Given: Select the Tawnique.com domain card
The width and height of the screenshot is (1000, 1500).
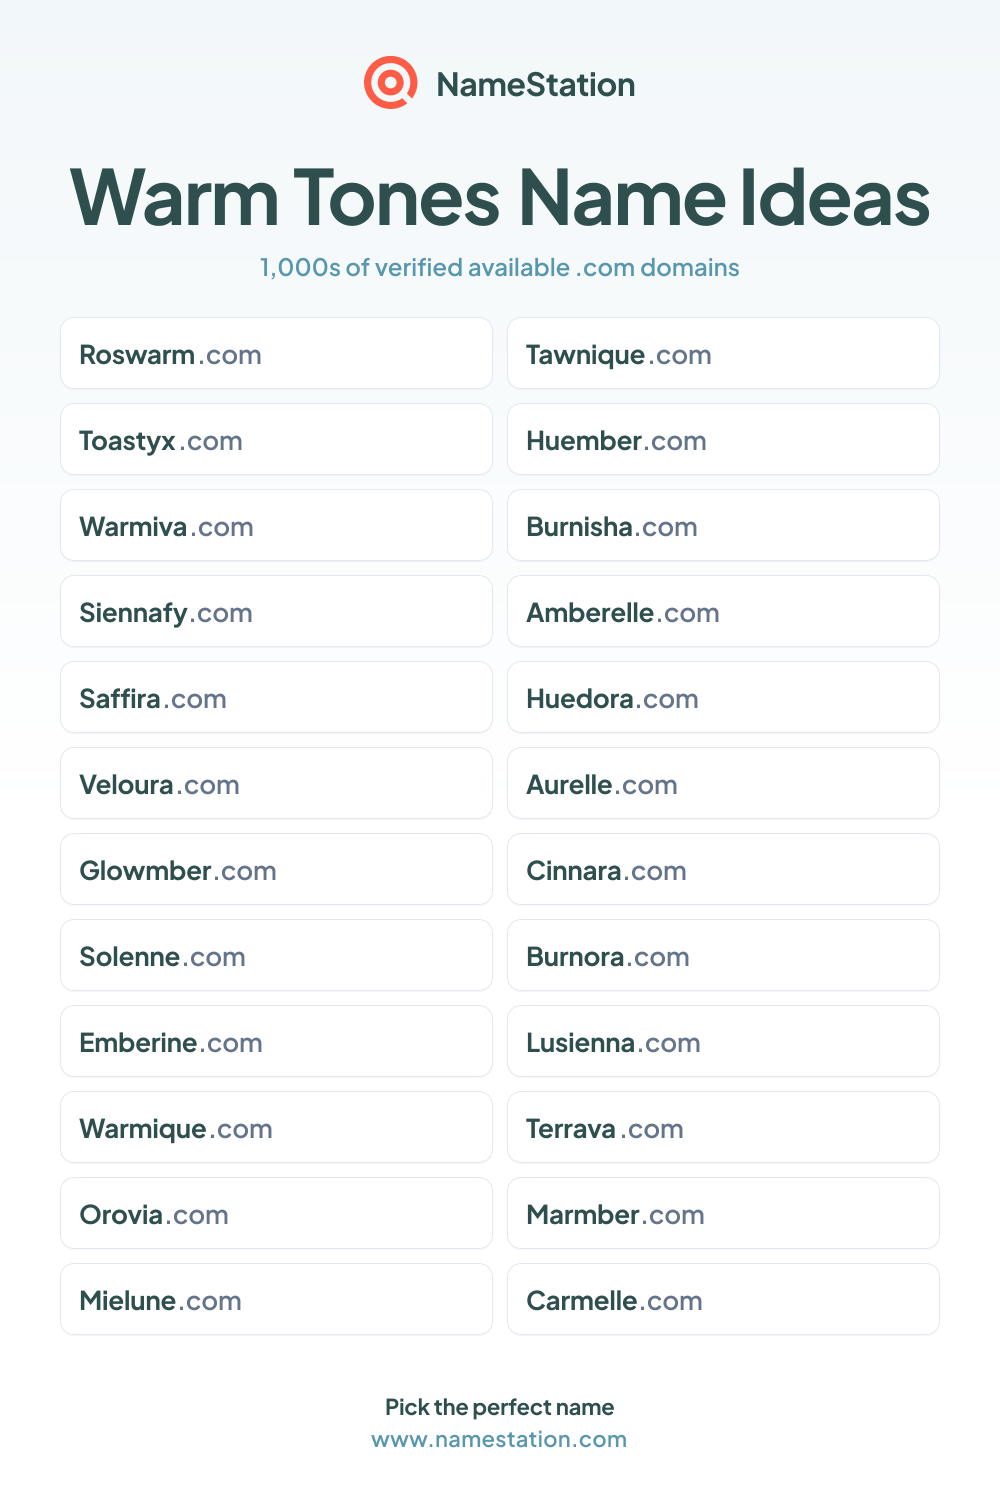Looking at the screenshot, I should click(723, 353).
